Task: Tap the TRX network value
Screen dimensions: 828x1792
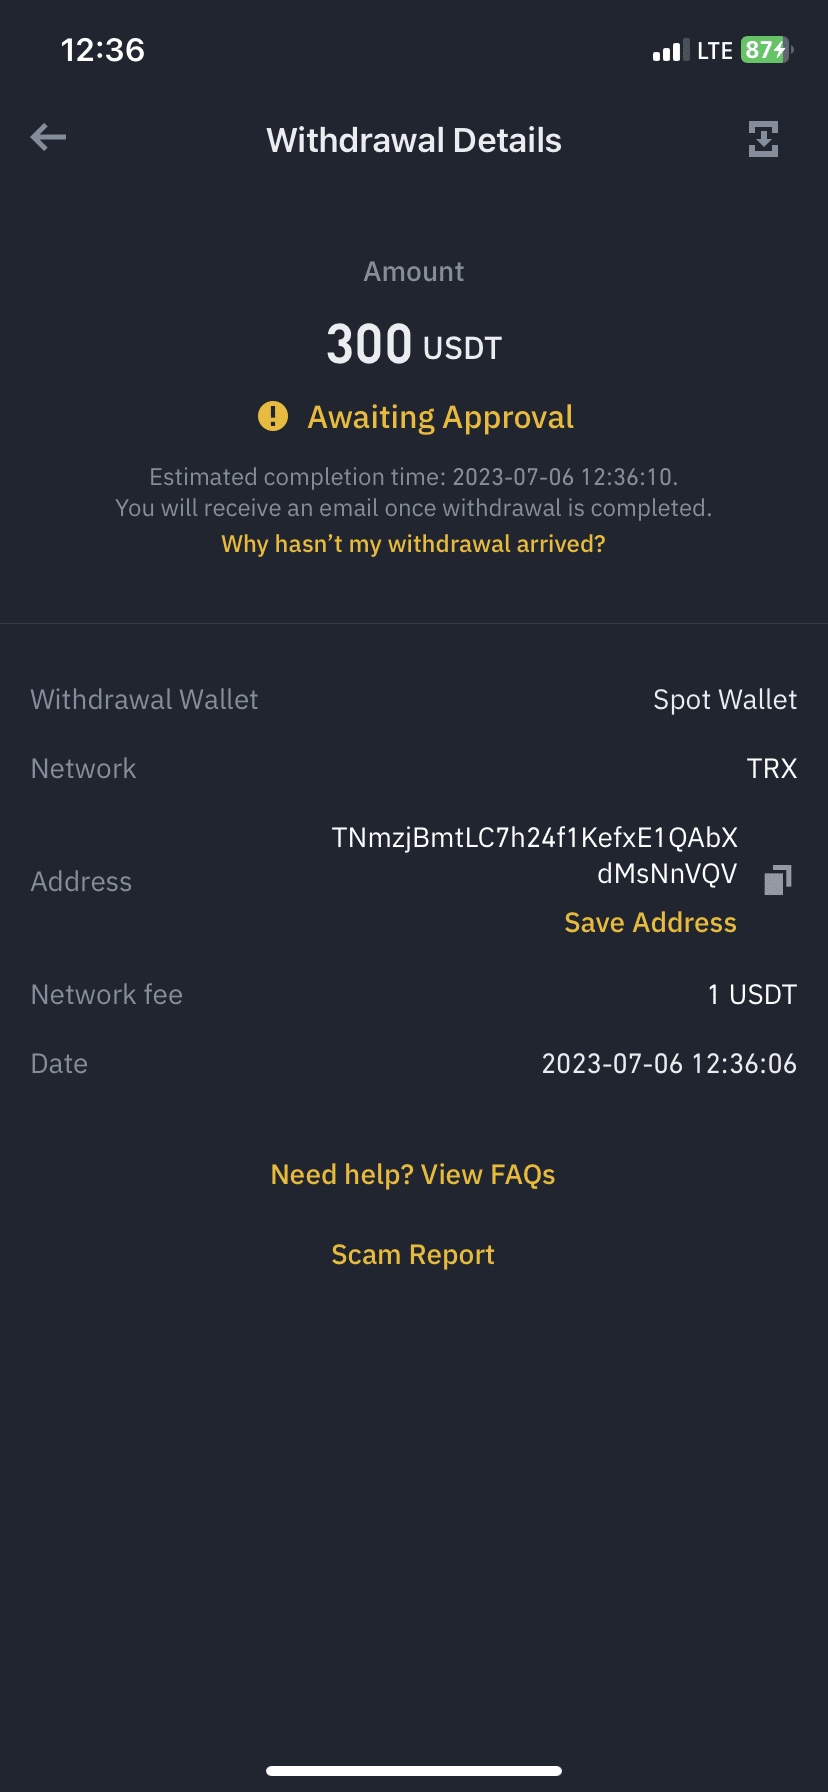Action: (x=771, y=768)
